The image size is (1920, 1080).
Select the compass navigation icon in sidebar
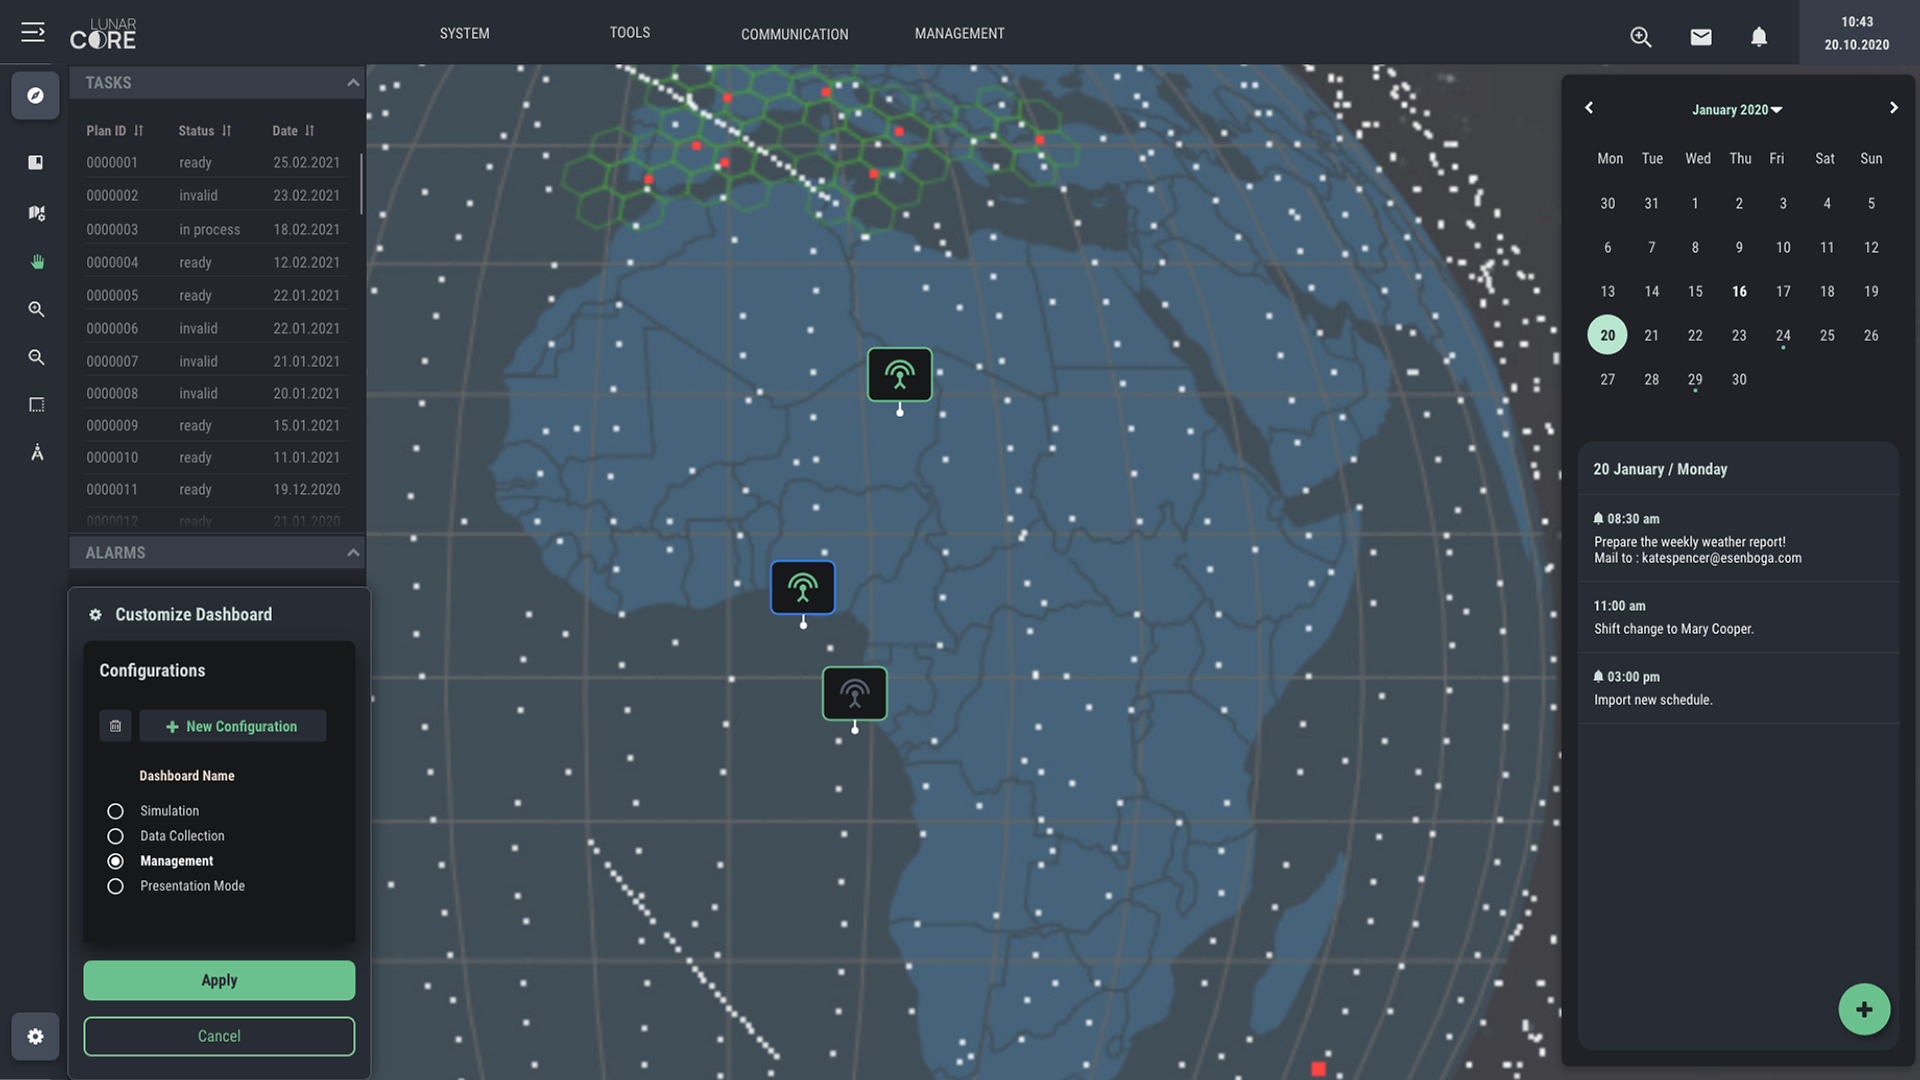[x=36, y=96]
